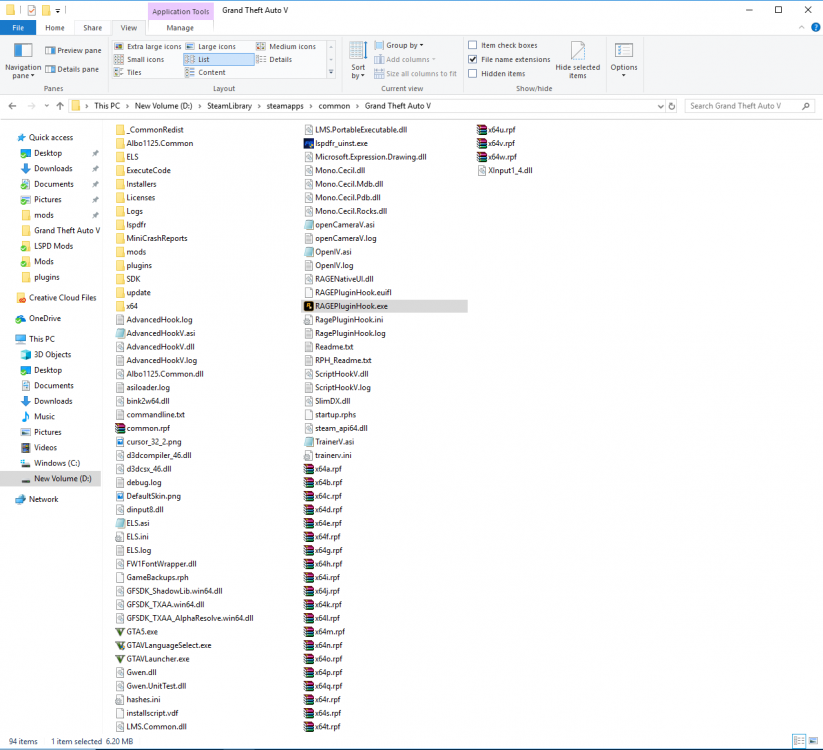Expand the layout gallery more arrow

coord(331,72)
